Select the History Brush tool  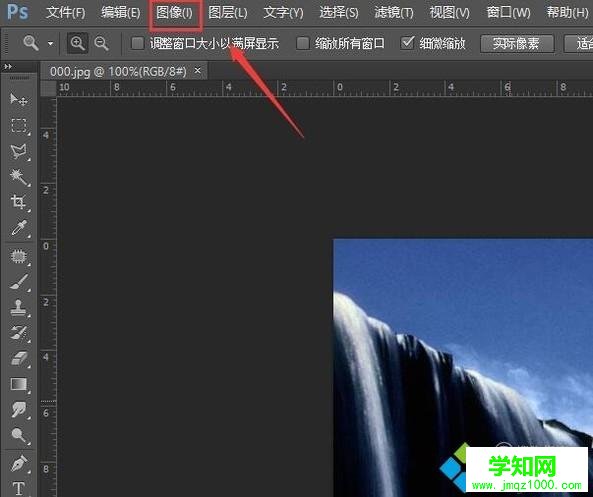pos(19,333)
